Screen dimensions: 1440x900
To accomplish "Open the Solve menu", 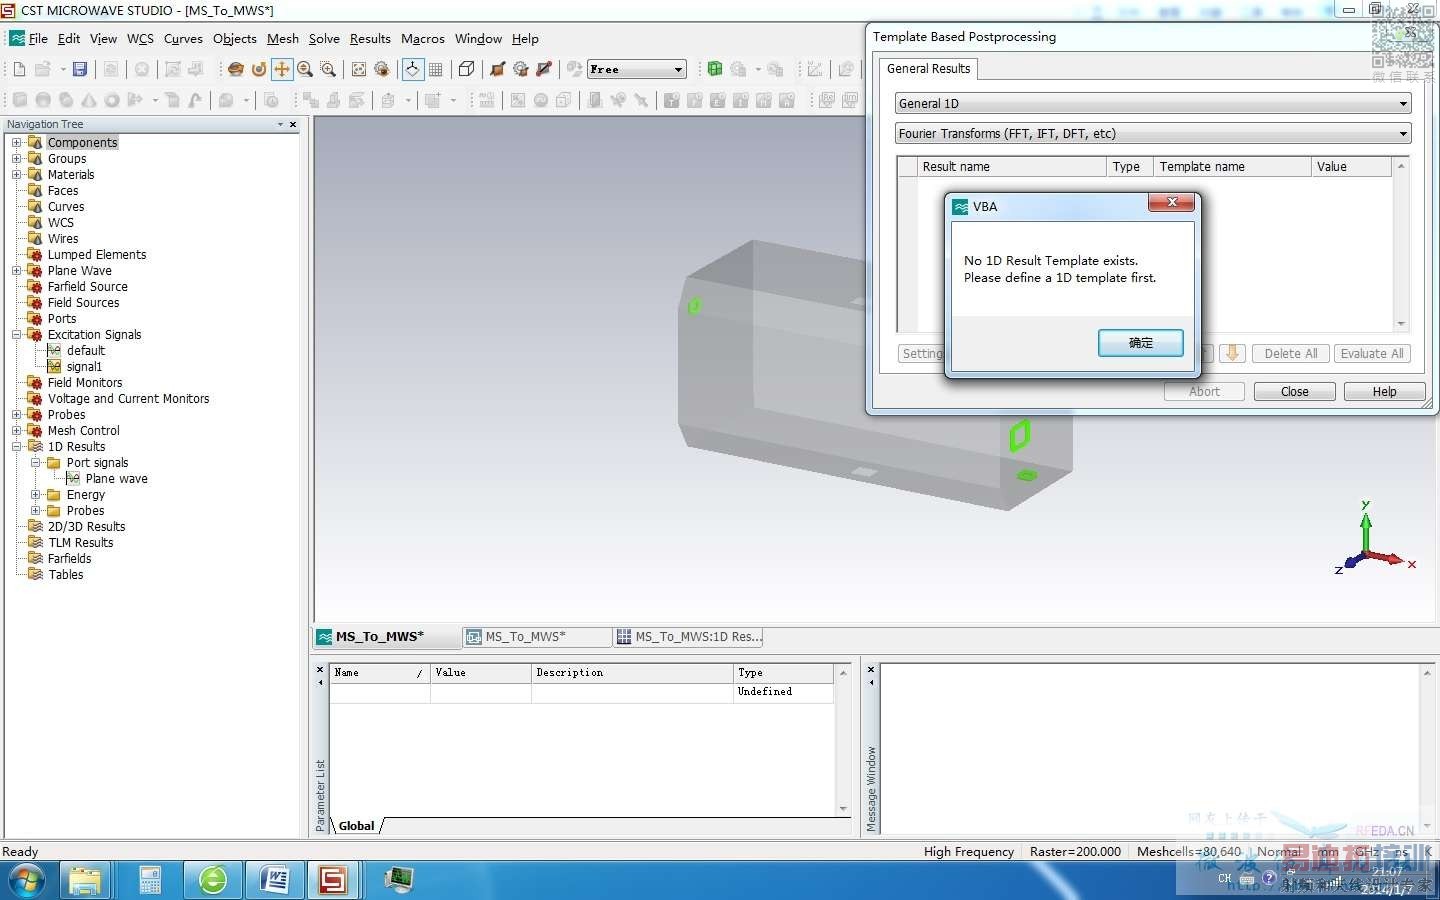I will 324,38.
